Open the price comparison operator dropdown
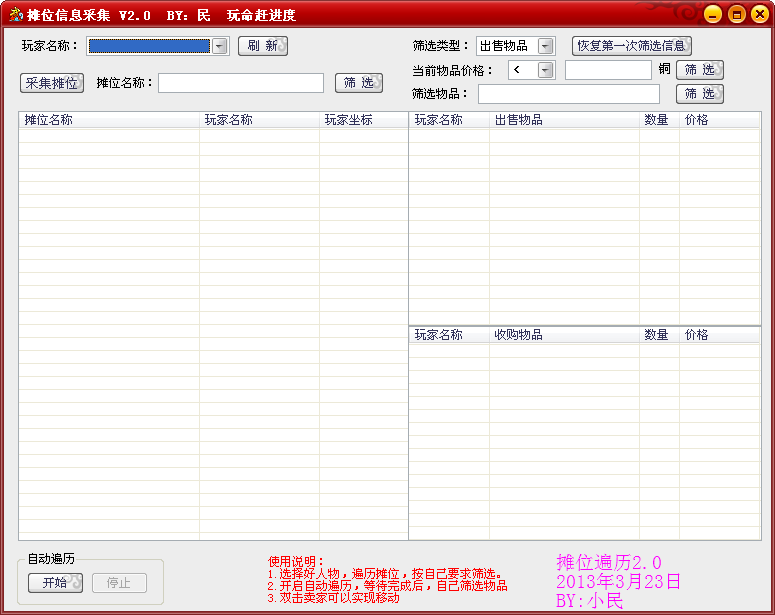The width and height of the screenshot is (775, 615). coord(545,70)
